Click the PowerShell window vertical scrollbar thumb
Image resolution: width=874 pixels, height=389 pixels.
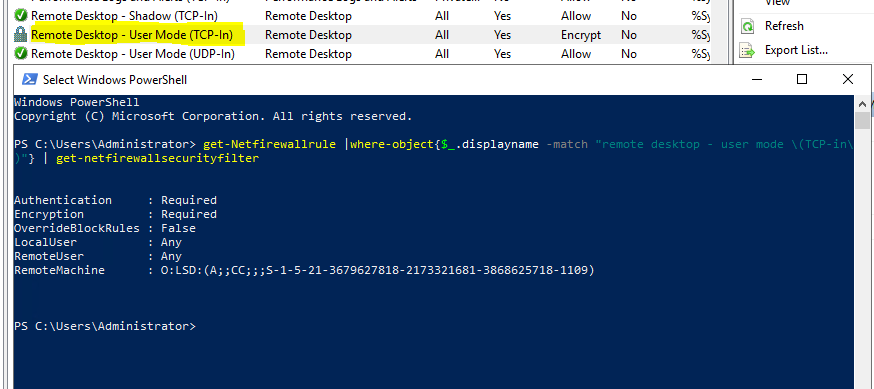862,120
